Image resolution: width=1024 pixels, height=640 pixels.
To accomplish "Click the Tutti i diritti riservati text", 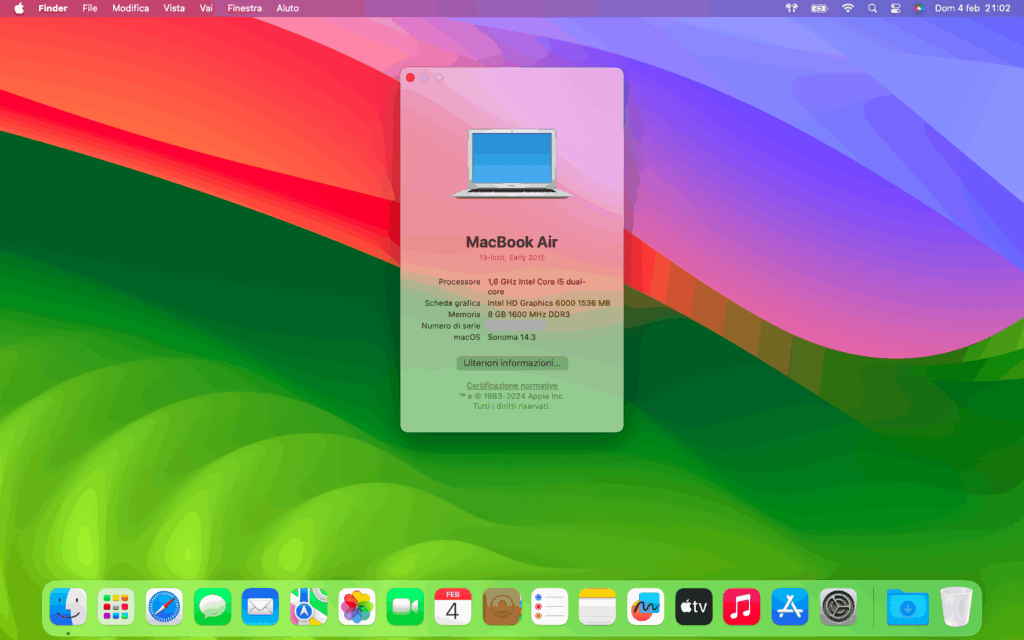I will coord(512,406).
